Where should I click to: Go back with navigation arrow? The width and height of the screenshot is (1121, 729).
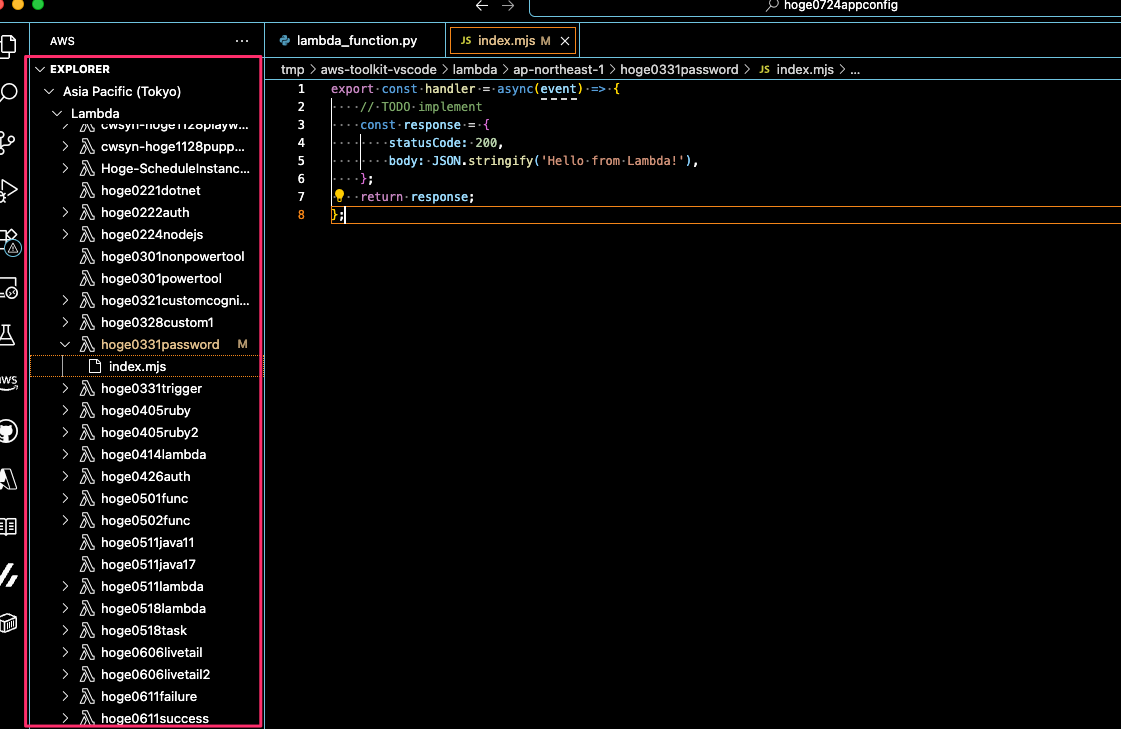pos(482,6)
